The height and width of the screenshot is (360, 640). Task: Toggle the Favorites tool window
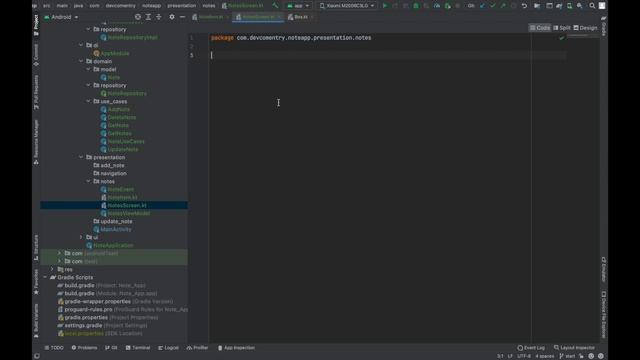(36, 282)
